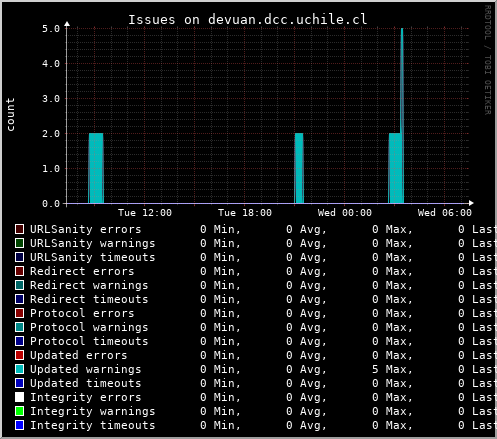Select the first cyan bar near Tue morning

pos(96,168)
